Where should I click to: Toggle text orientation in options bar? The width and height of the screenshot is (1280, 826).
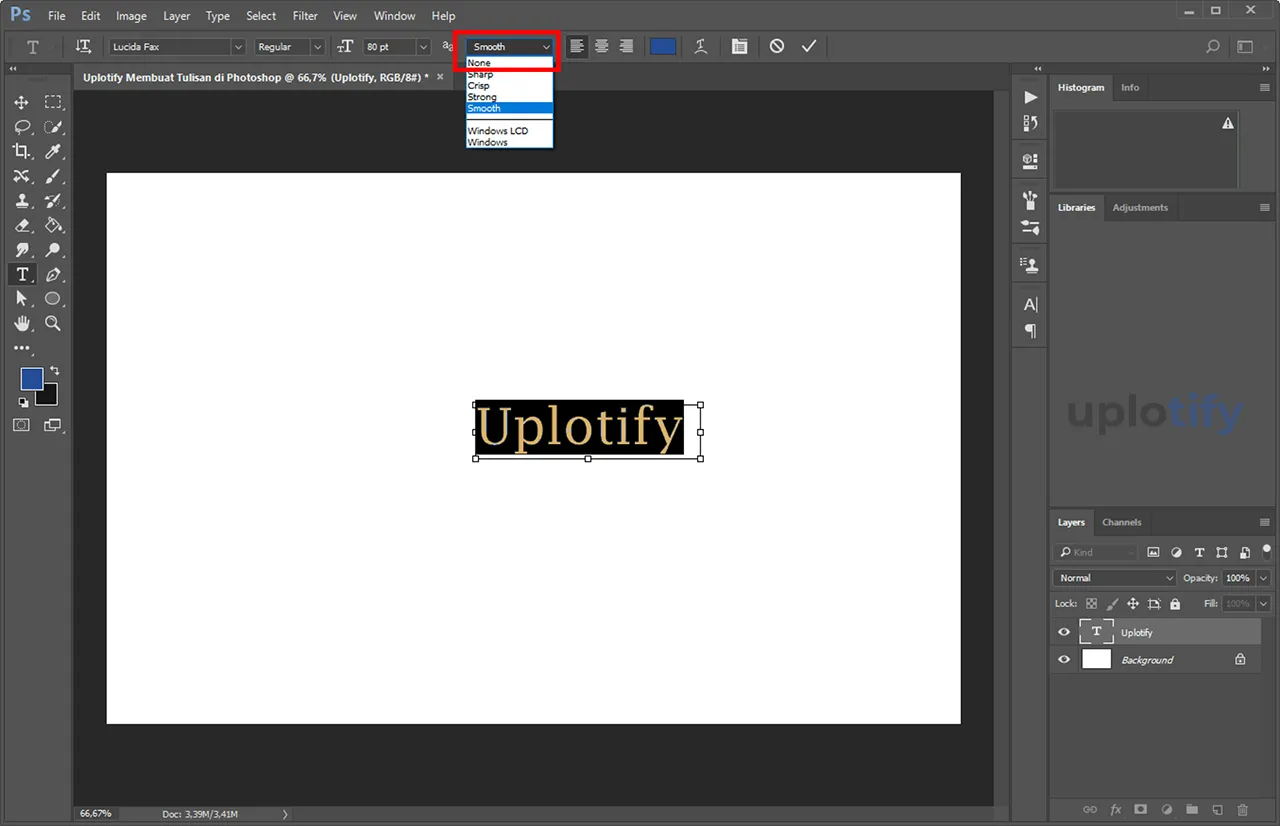click(84, 47)
